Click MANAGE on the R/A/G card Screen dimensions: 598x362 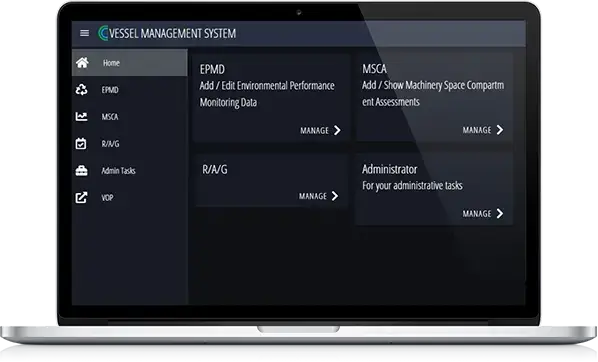pyautogui.click(x=313, y=196)
